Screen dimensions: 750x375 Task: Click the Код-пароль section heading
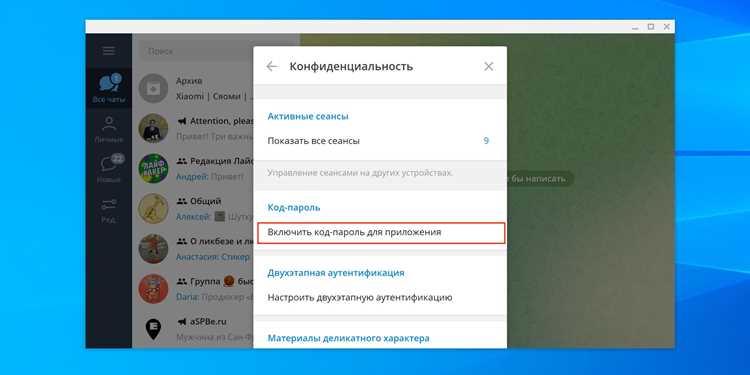[x=294, y=208]
